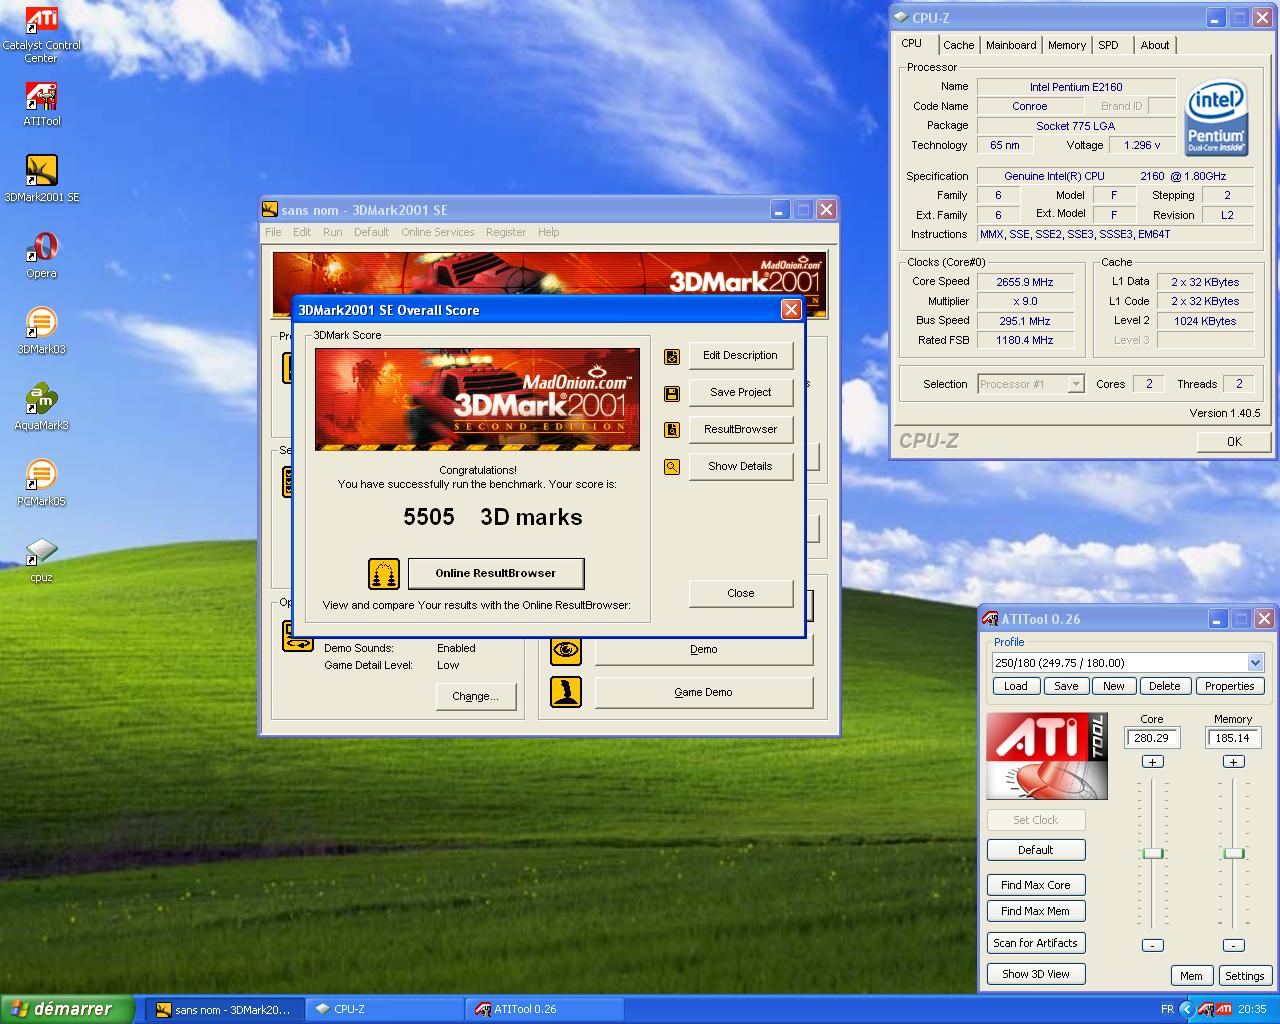Increase Core clock with plus button

pyautogui.click(x=1153, y=762)
